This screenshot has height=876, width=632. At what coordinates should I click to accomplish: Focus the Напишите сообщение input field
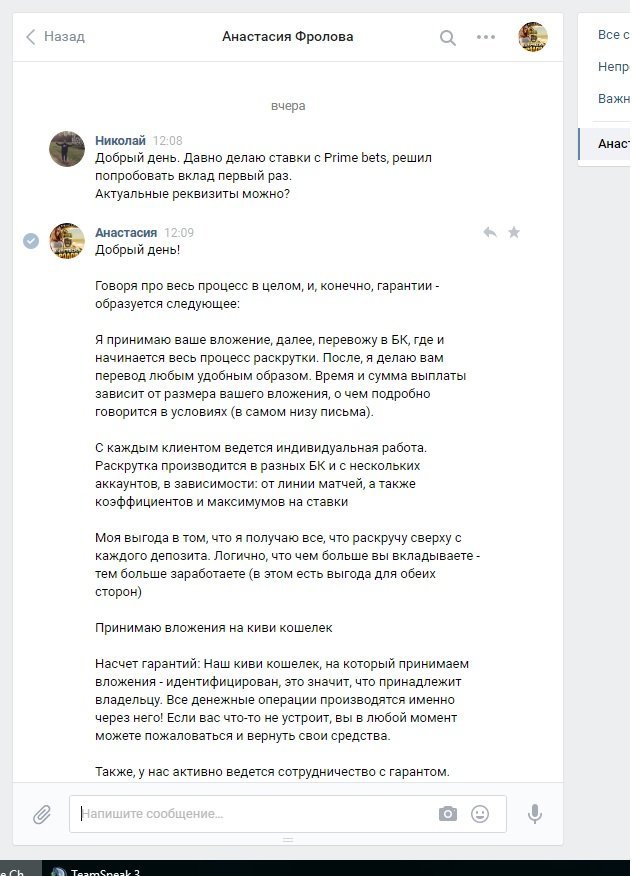tap(254, 814)
